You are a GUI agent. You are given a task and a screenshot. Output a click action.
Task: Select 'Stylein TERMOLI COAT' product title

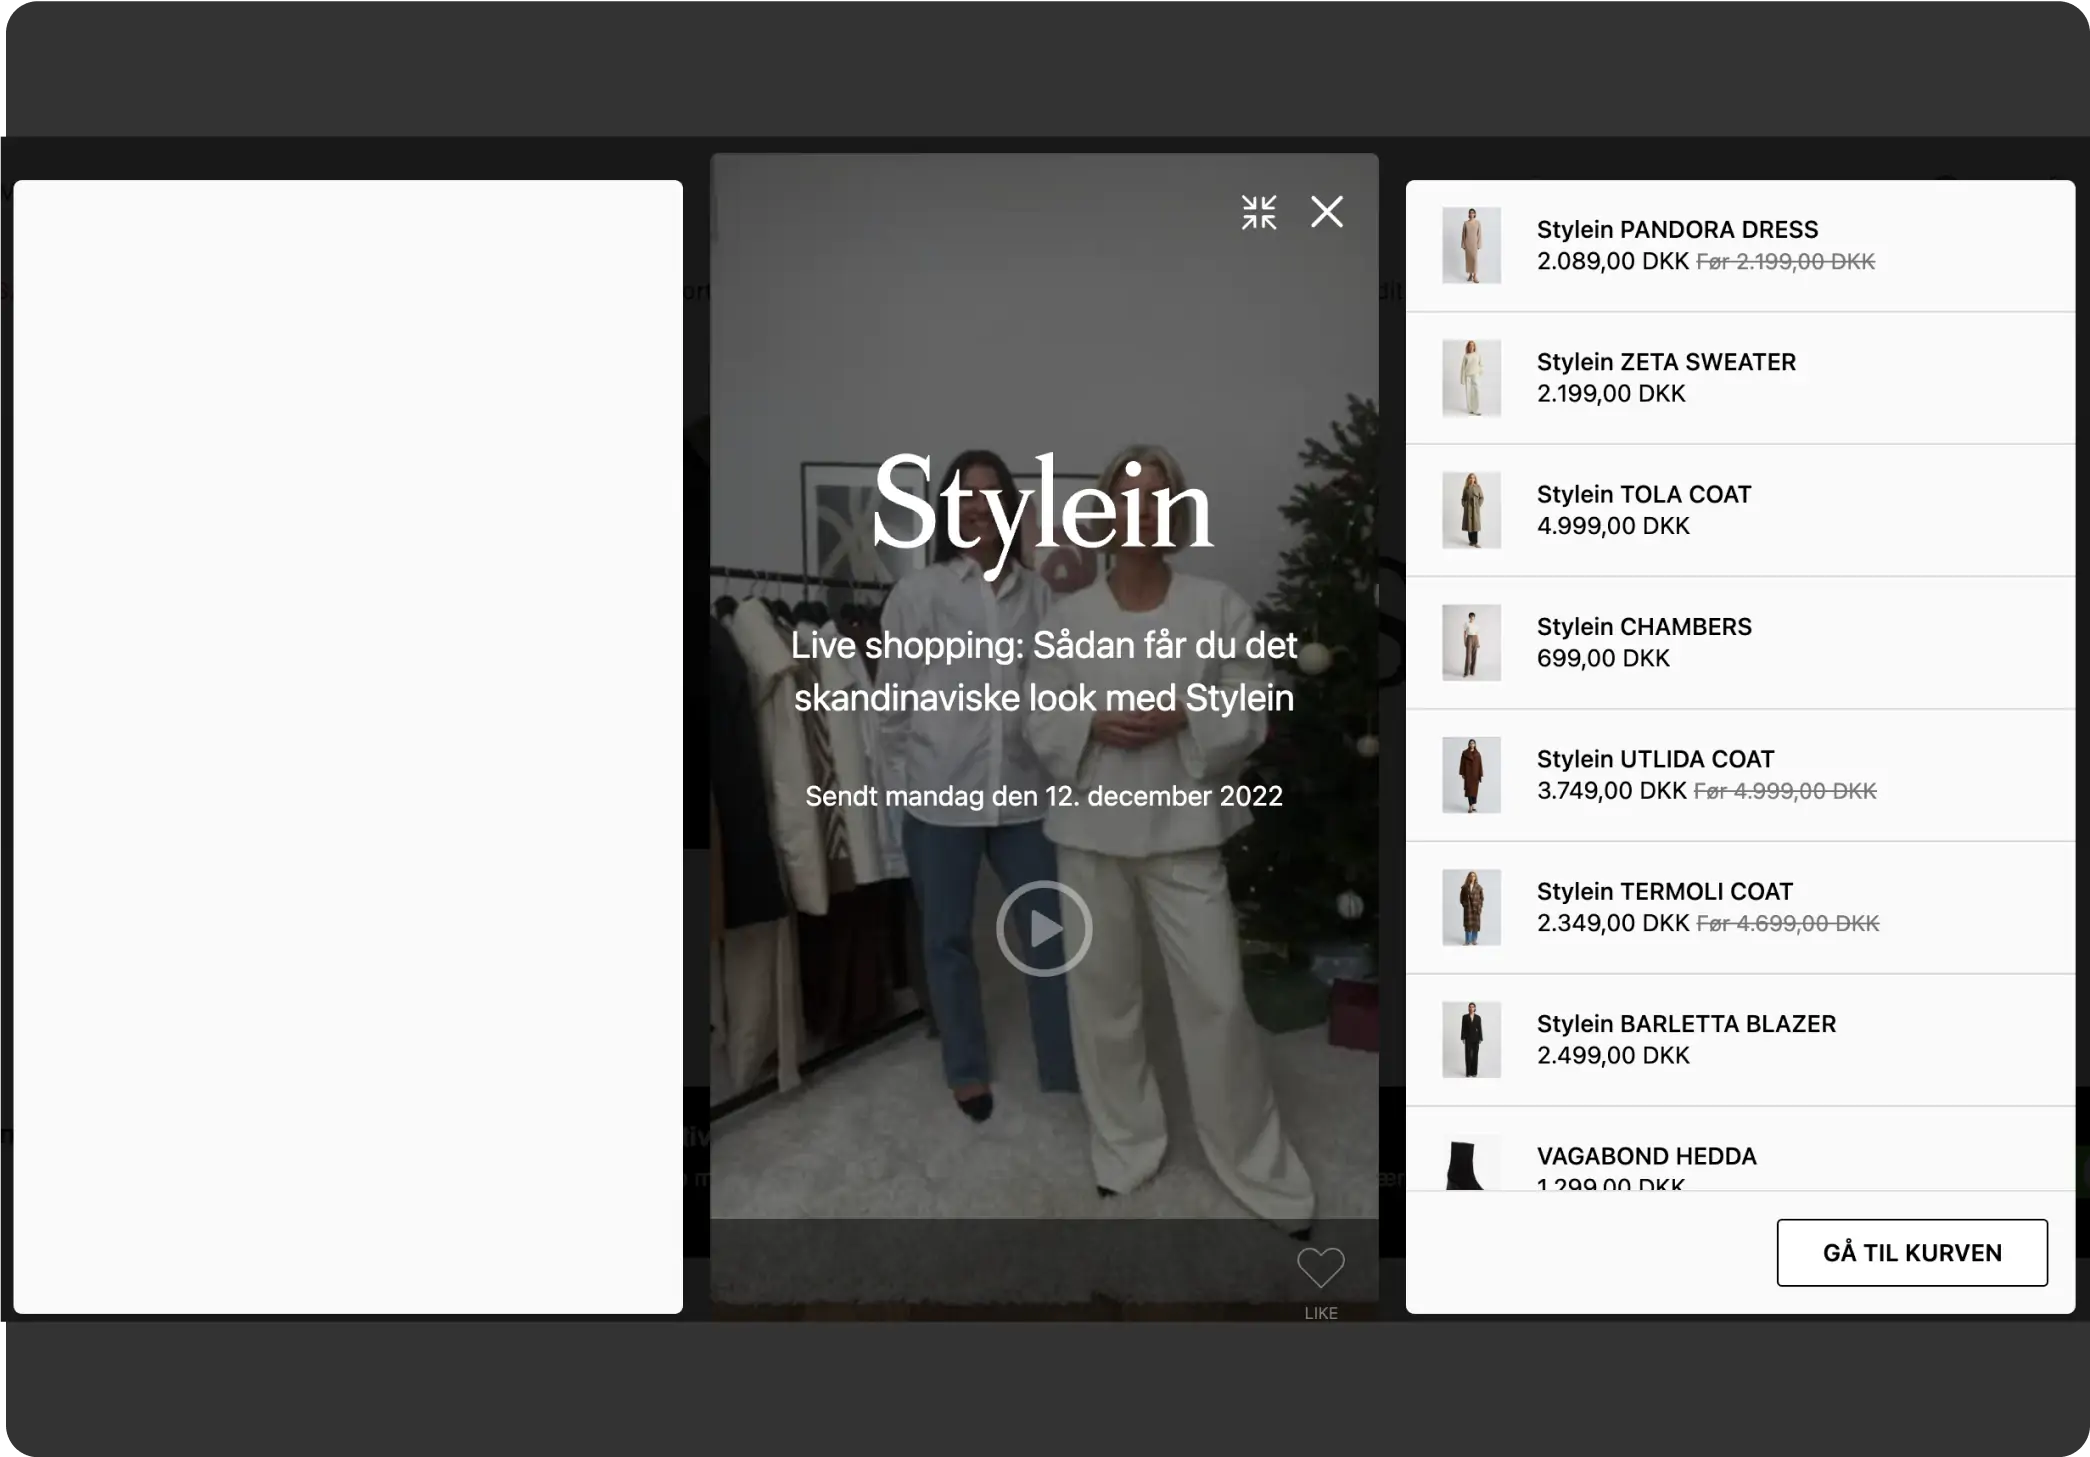point(1664,891)
